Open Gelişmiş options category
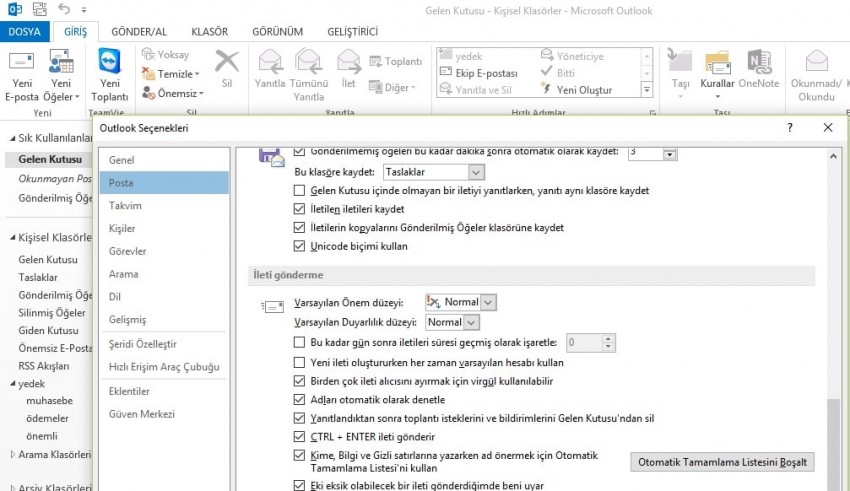 tap(164, 319)
